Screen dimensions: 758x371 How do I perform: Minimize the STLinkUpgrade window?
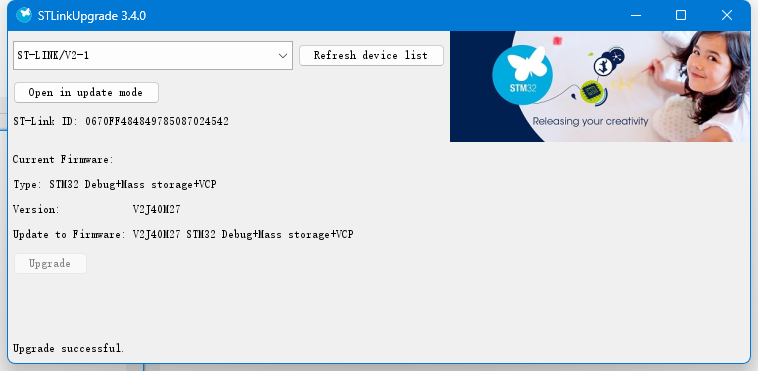(x=636, y=15)
